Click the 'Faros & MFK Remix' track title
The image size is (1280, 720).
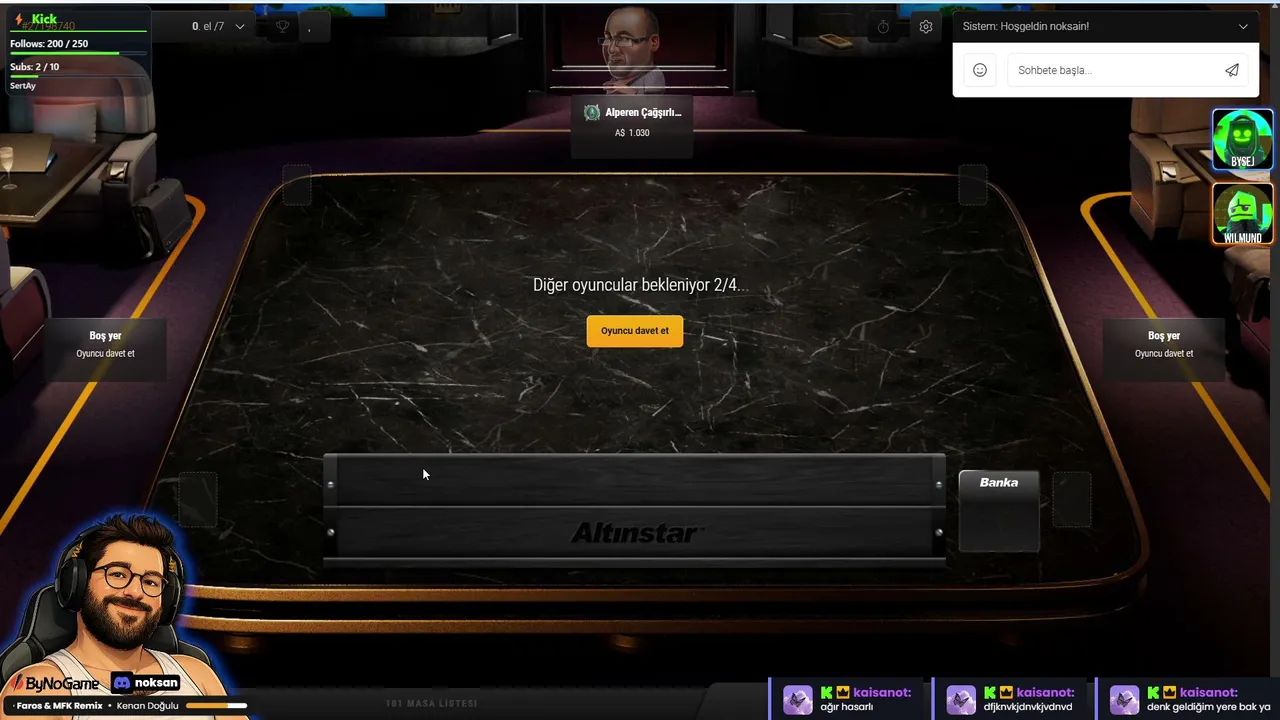(x=60, y=706)
